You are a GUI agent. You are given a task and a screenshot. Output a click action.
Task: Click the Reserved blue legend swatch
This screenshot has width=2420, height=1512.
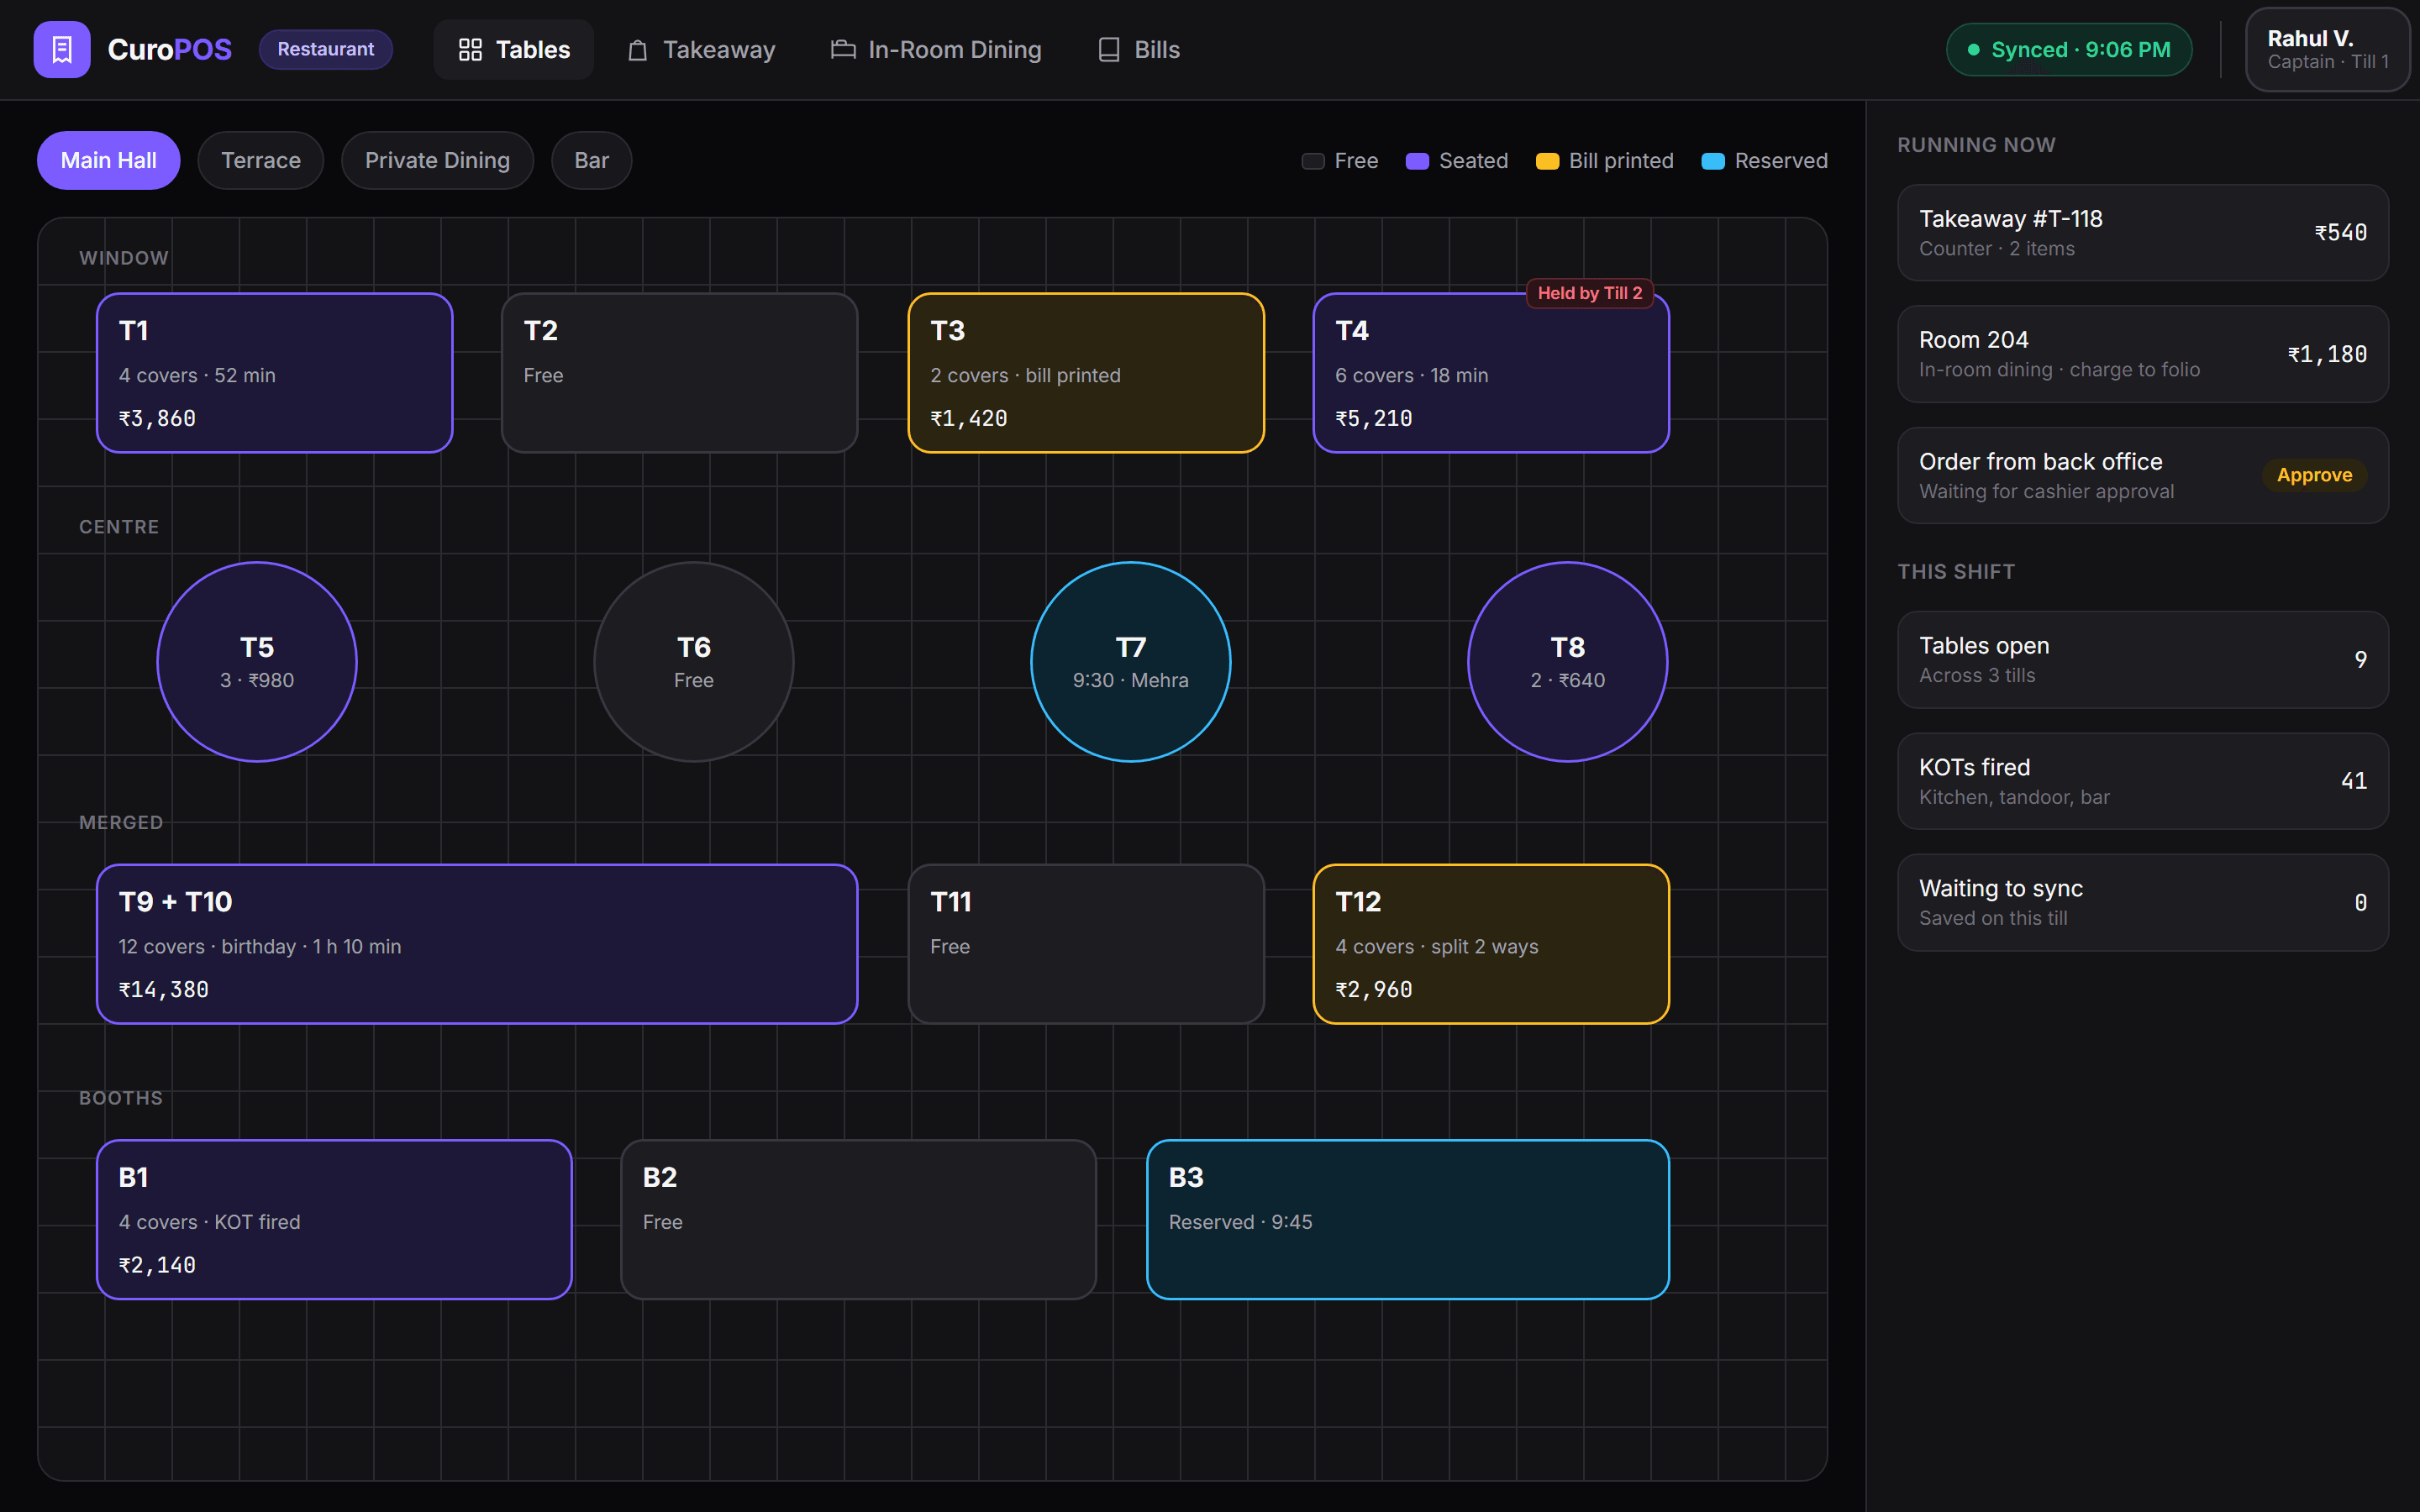(x=1713, y=161)
